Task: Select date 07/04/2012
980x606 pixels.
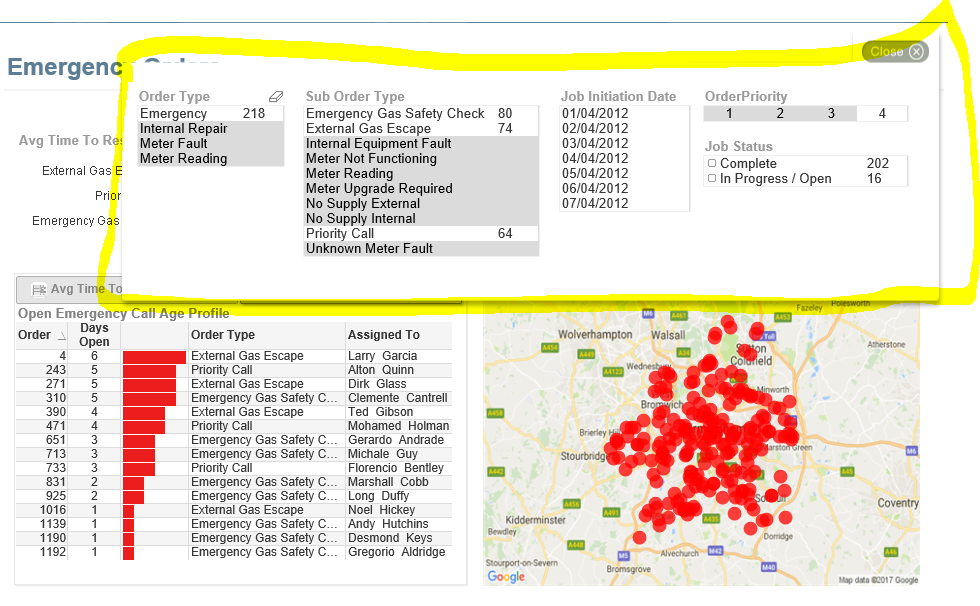Action: tap(624, 204)
